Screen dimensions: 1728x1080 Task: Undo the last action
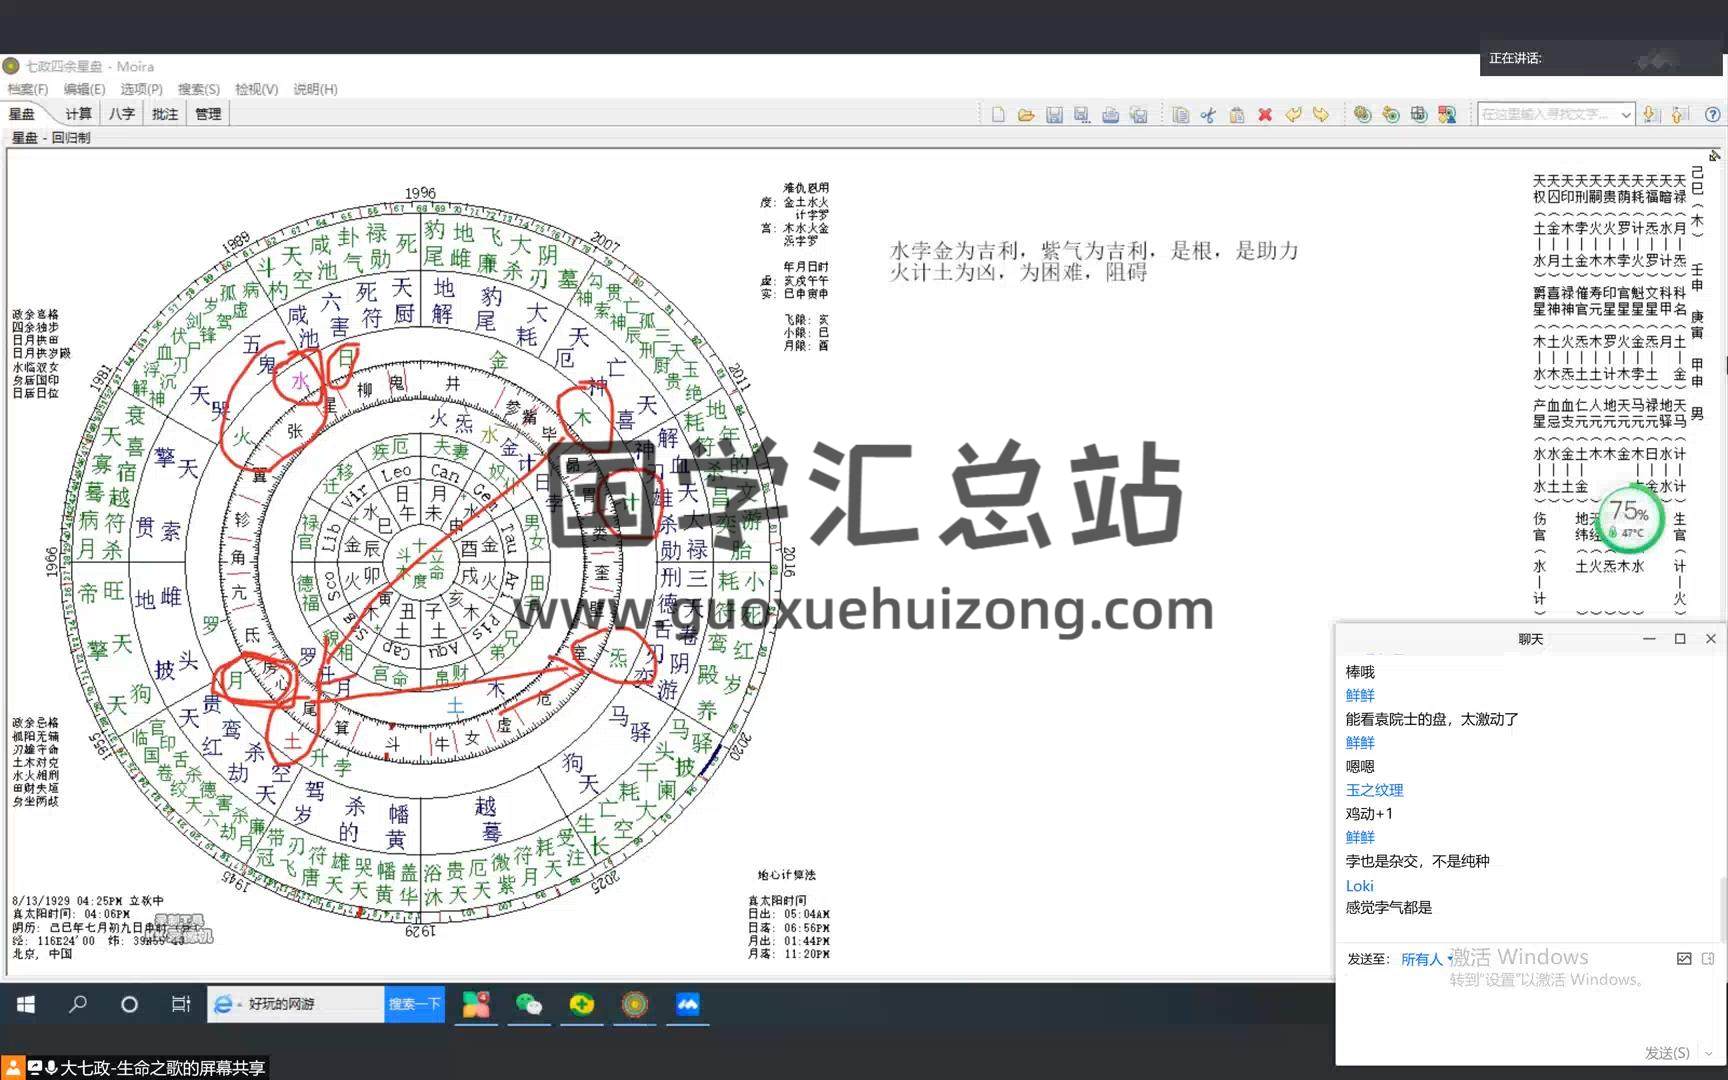[1293, 115]
